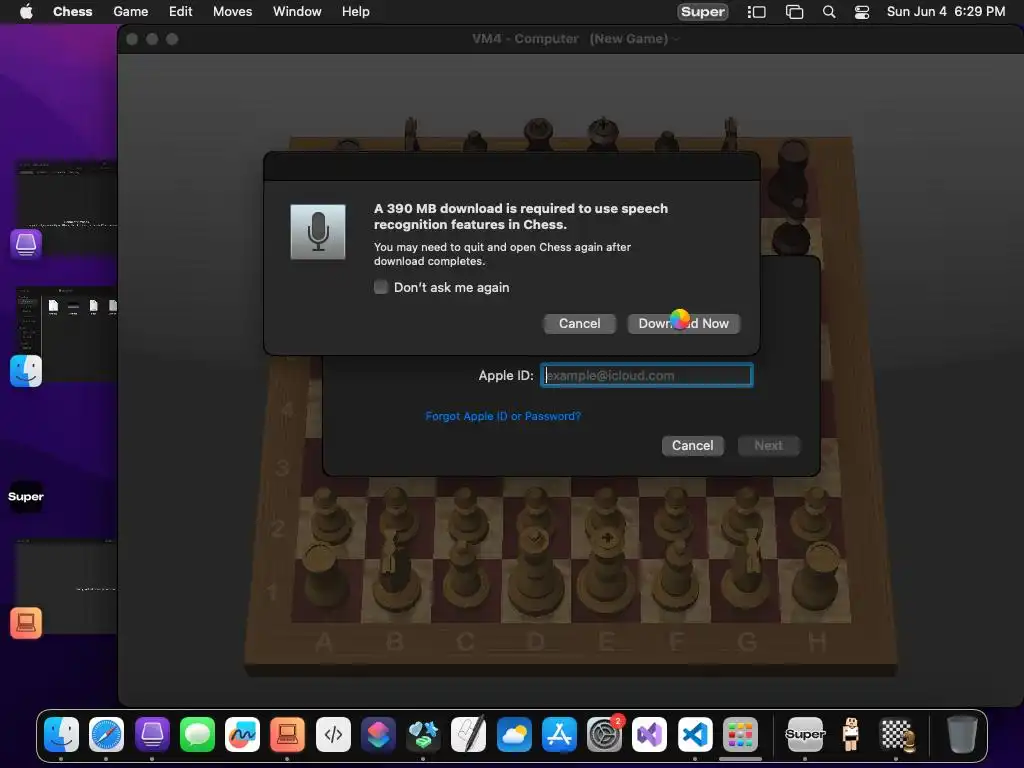The width and height of the screenshot is (1024, 768).
Task: Cancel the Apple ID sign-in sheet
Action: click(692, 446)
